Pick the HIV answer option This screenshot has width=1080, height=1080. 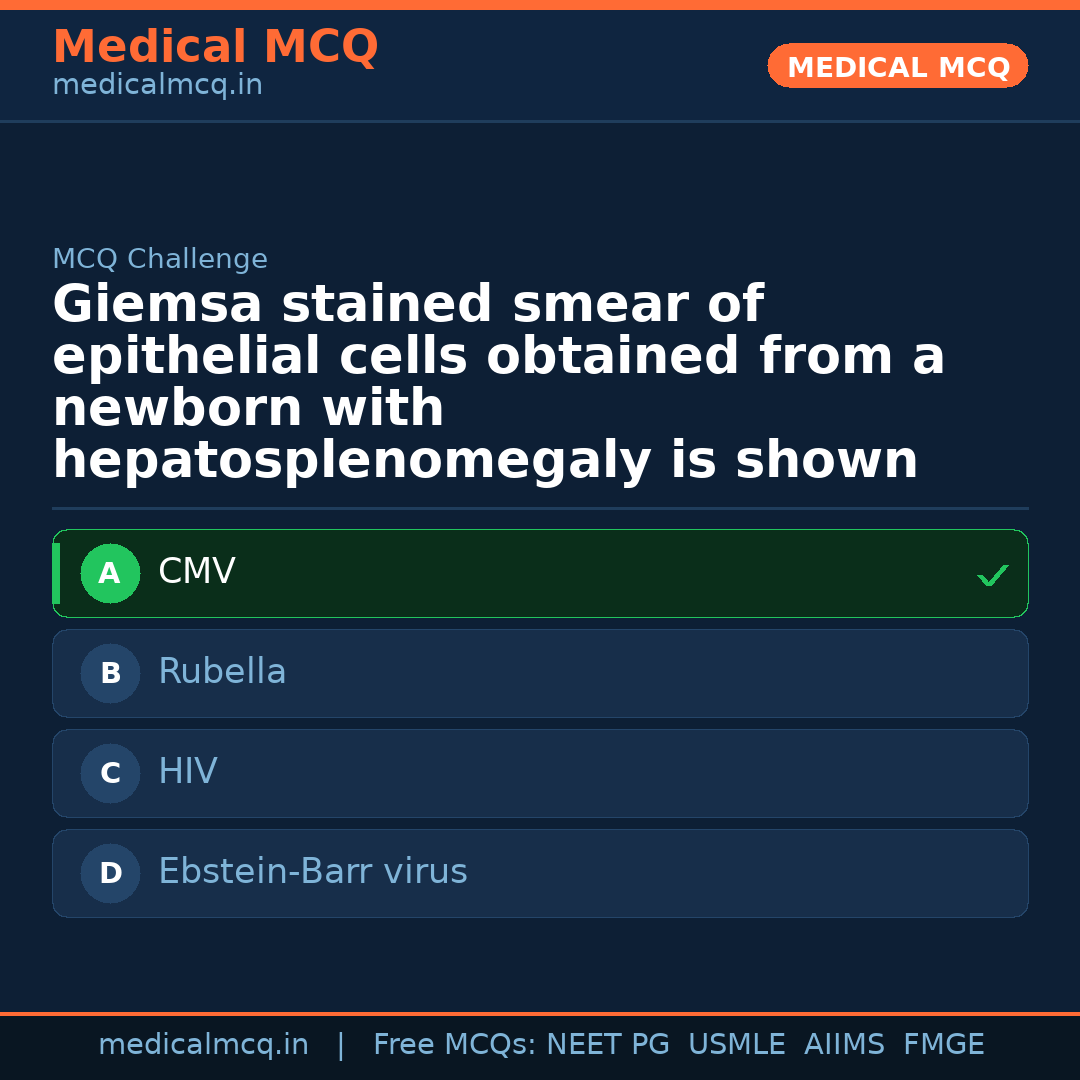188,772
